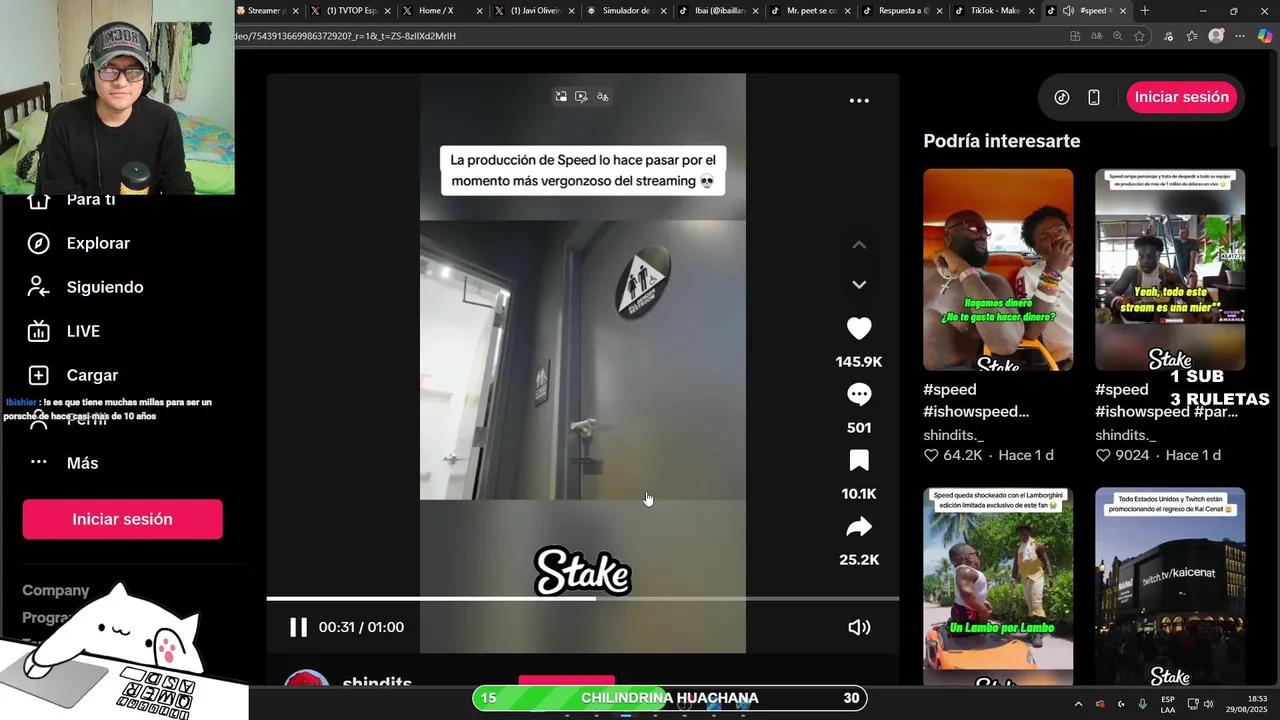Screen dimensions: 1280x720
Task: Click the translate icon in the address bar
Action: click(x=1097, y=36)
